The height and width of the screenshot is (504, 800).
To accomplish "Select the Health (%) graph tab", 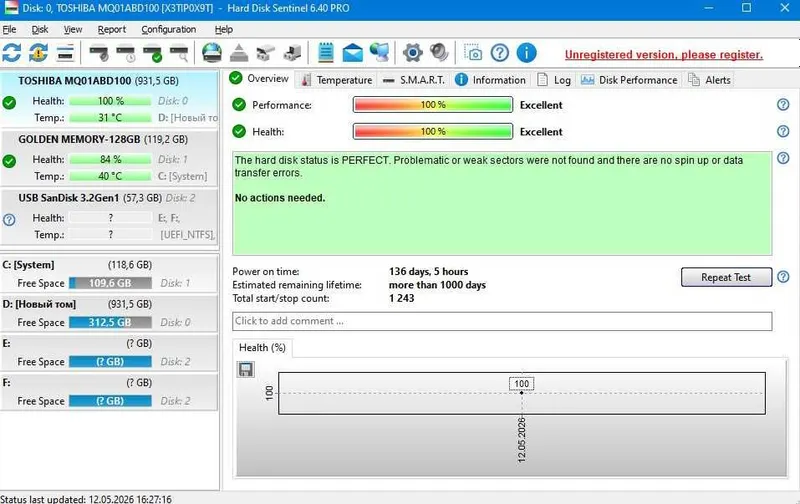I will [x=262, y=347].
